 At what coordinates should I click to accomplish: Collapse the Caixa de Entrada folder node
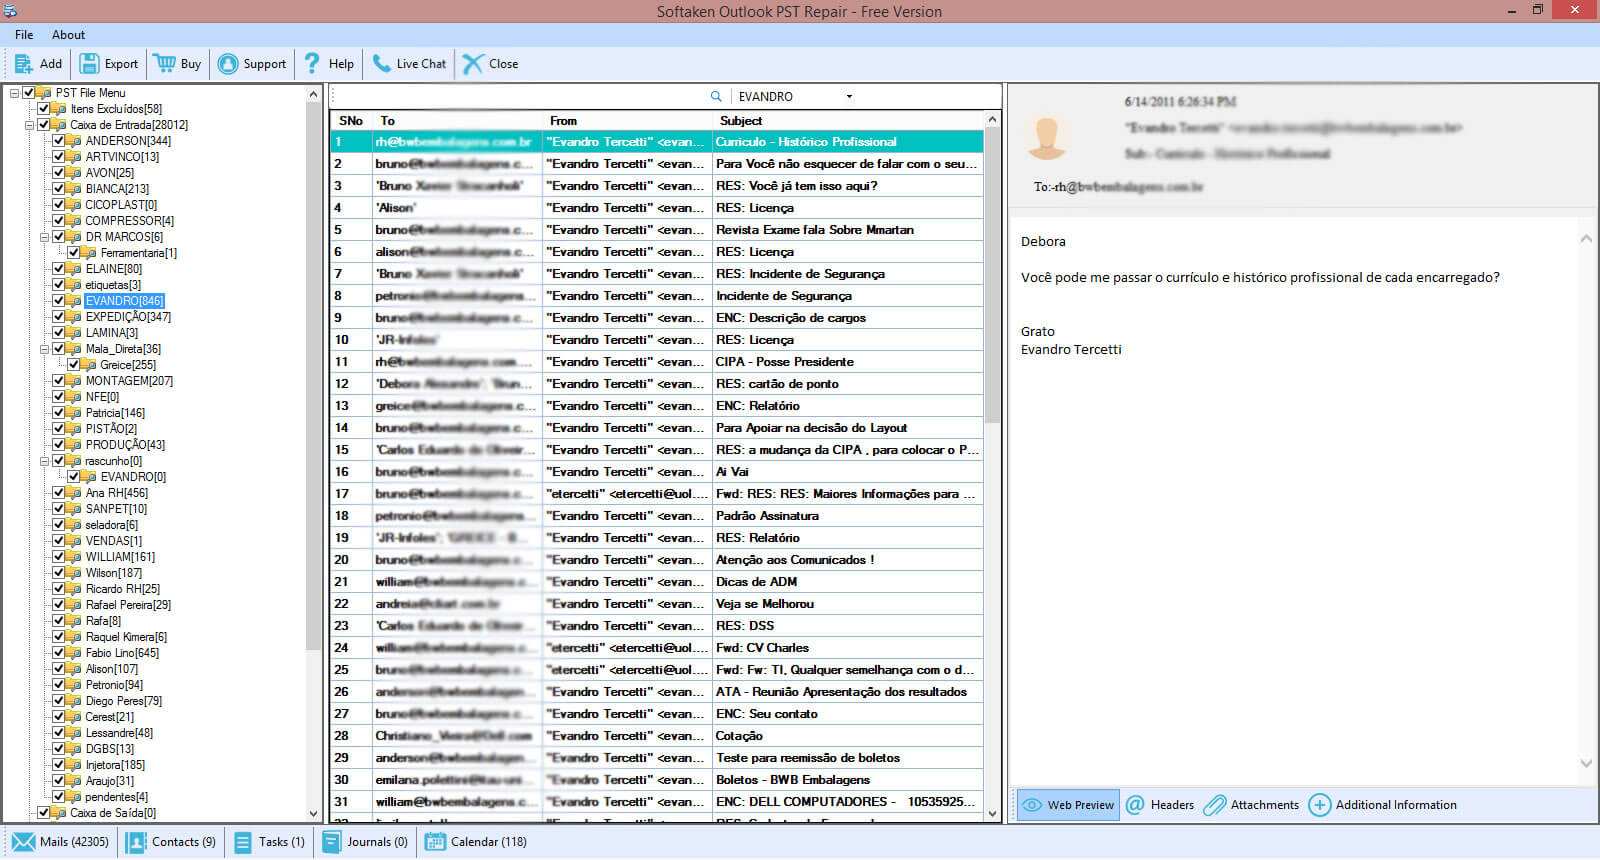tap(29, 125)
